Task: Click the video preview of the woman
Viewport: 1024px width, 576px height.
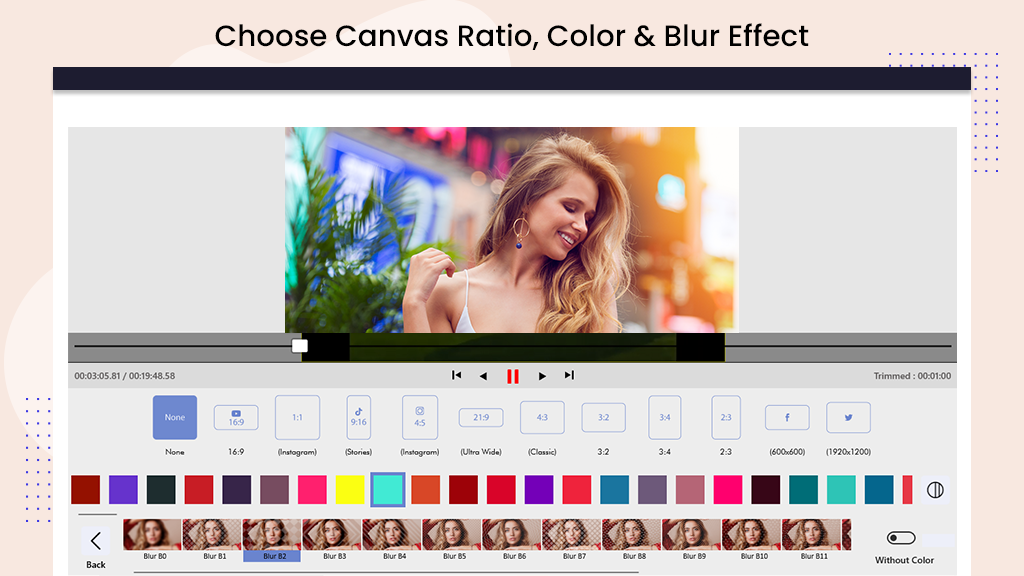Action: (x=512, y=230)
